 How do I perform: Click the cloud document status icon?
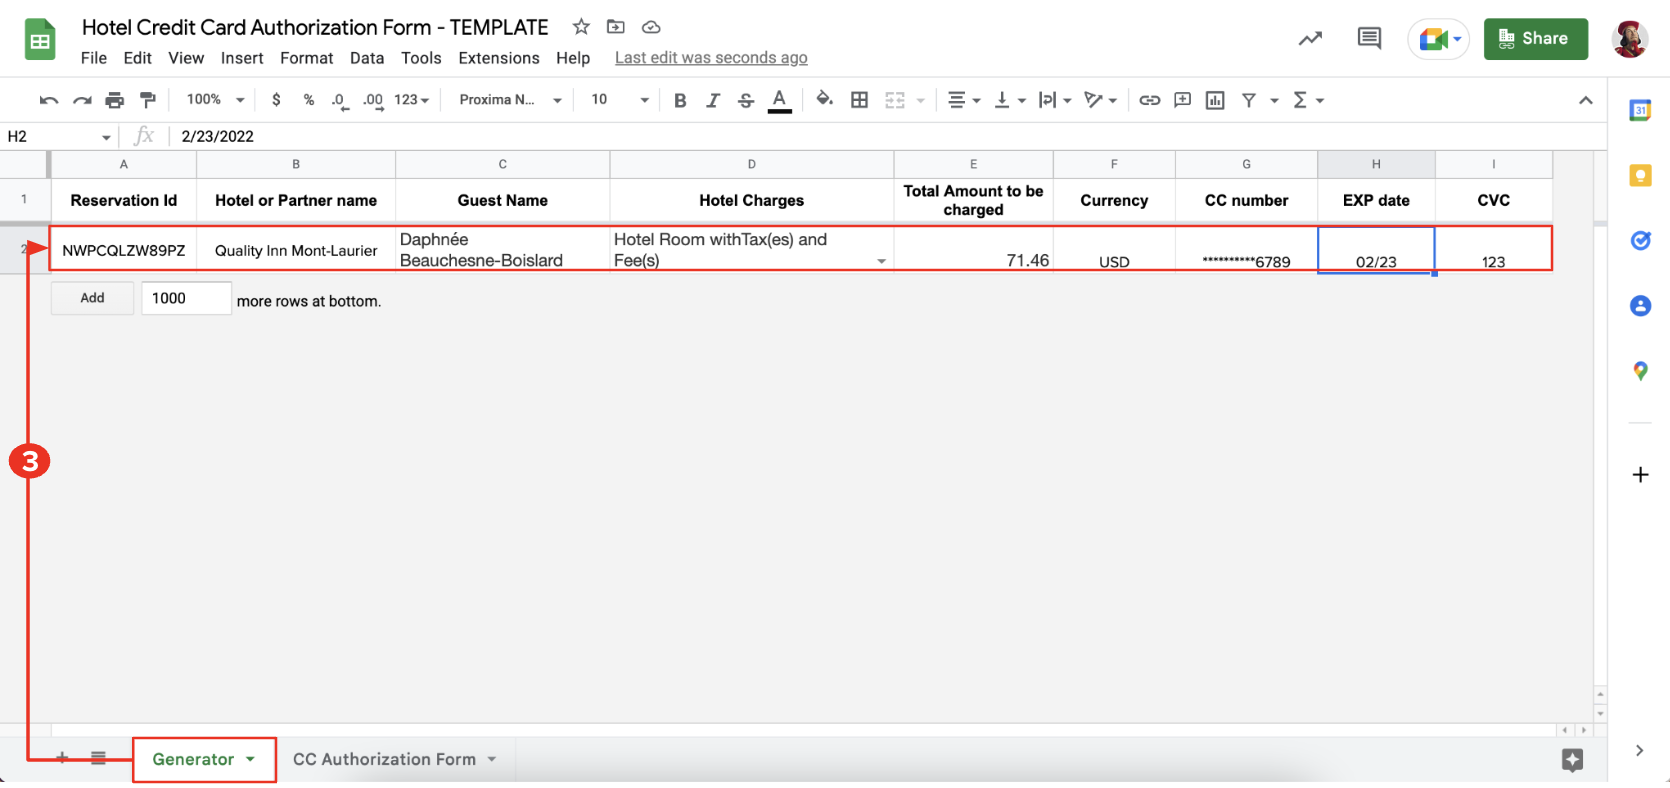[651, 27]
